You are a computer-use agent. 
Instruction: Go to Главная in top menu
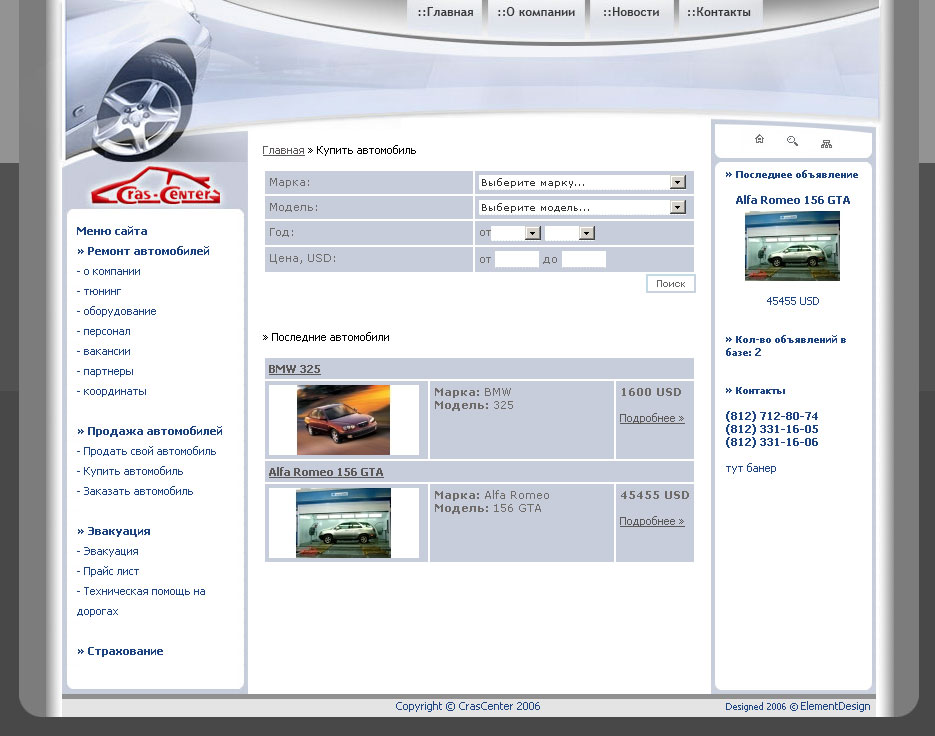click(446, 13)
